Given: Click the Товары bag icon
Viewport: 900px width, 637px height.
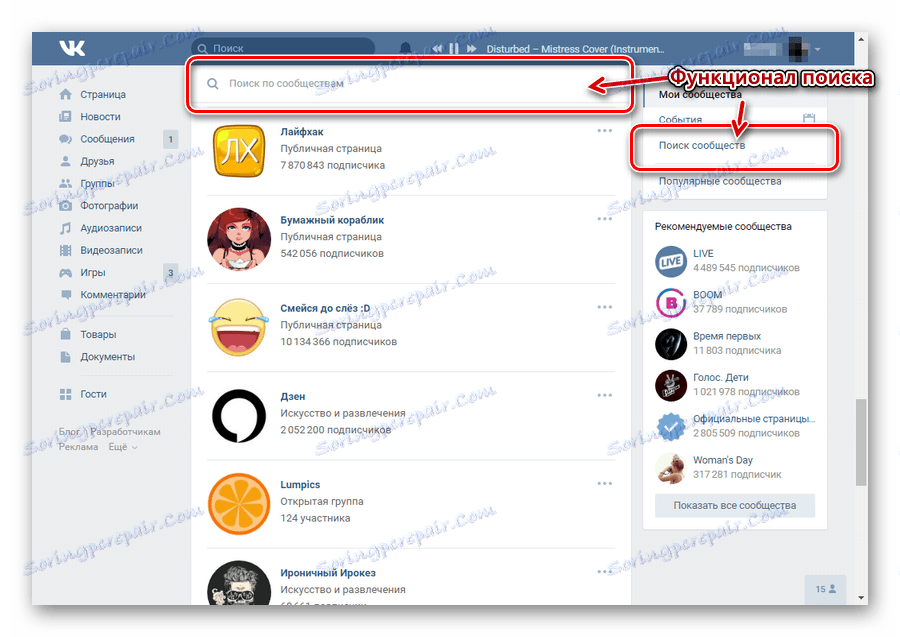Looking at the screenshot, I should [x=65, y=334].
